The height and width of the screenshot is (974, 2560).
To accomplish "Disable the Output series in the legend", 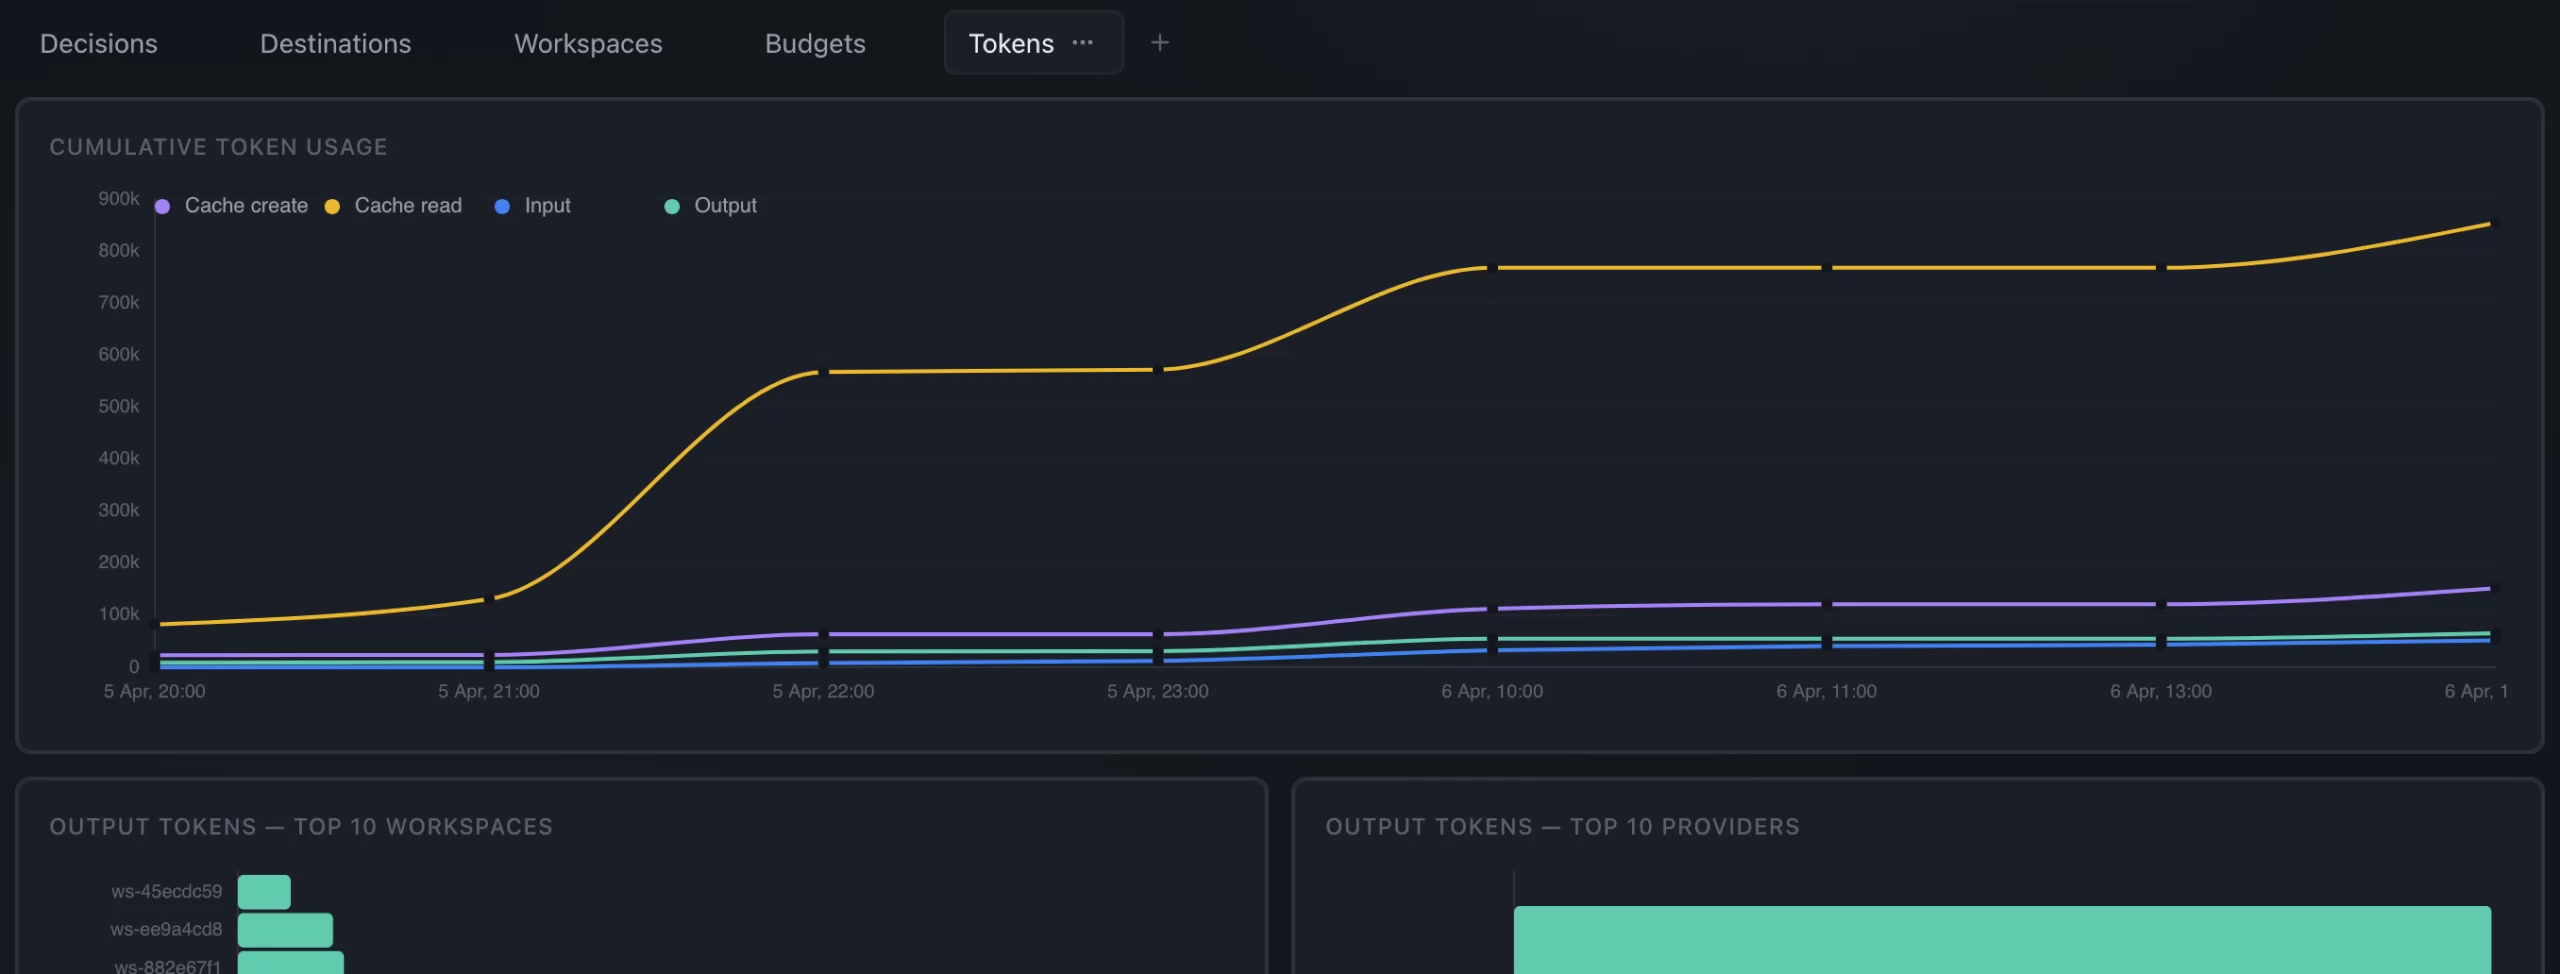I will 726,205.
